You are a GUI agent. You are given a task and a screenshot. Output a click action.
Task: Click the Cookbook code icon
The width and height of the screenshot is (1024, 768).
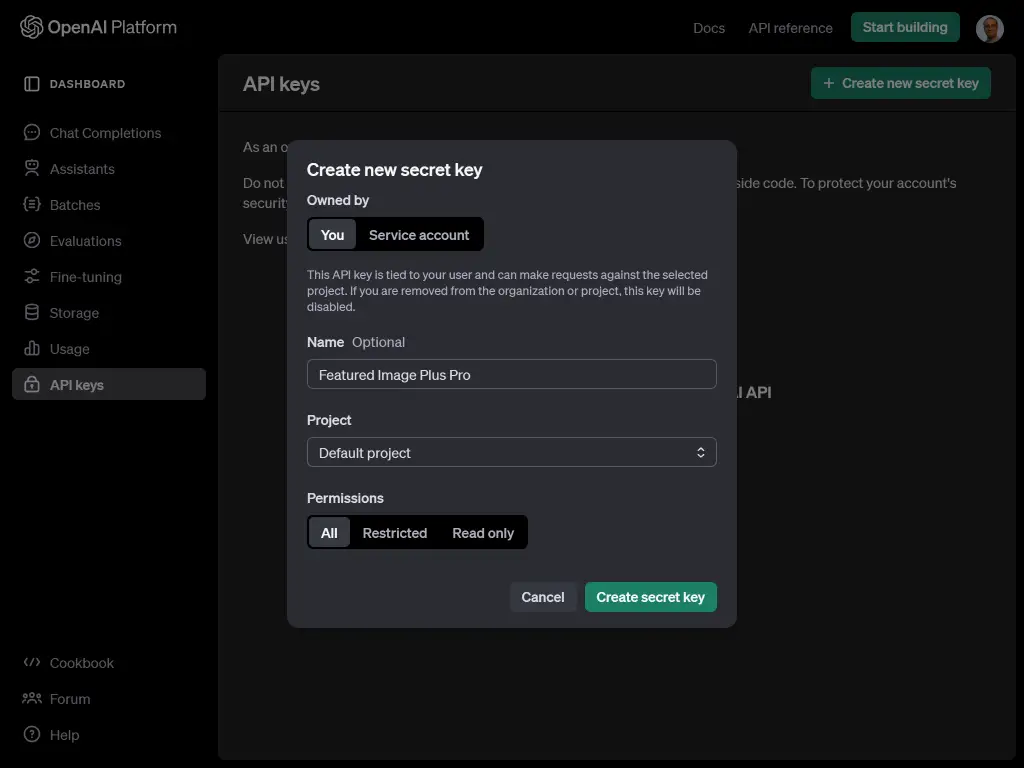pyautogui.click(x=31, y=662)
